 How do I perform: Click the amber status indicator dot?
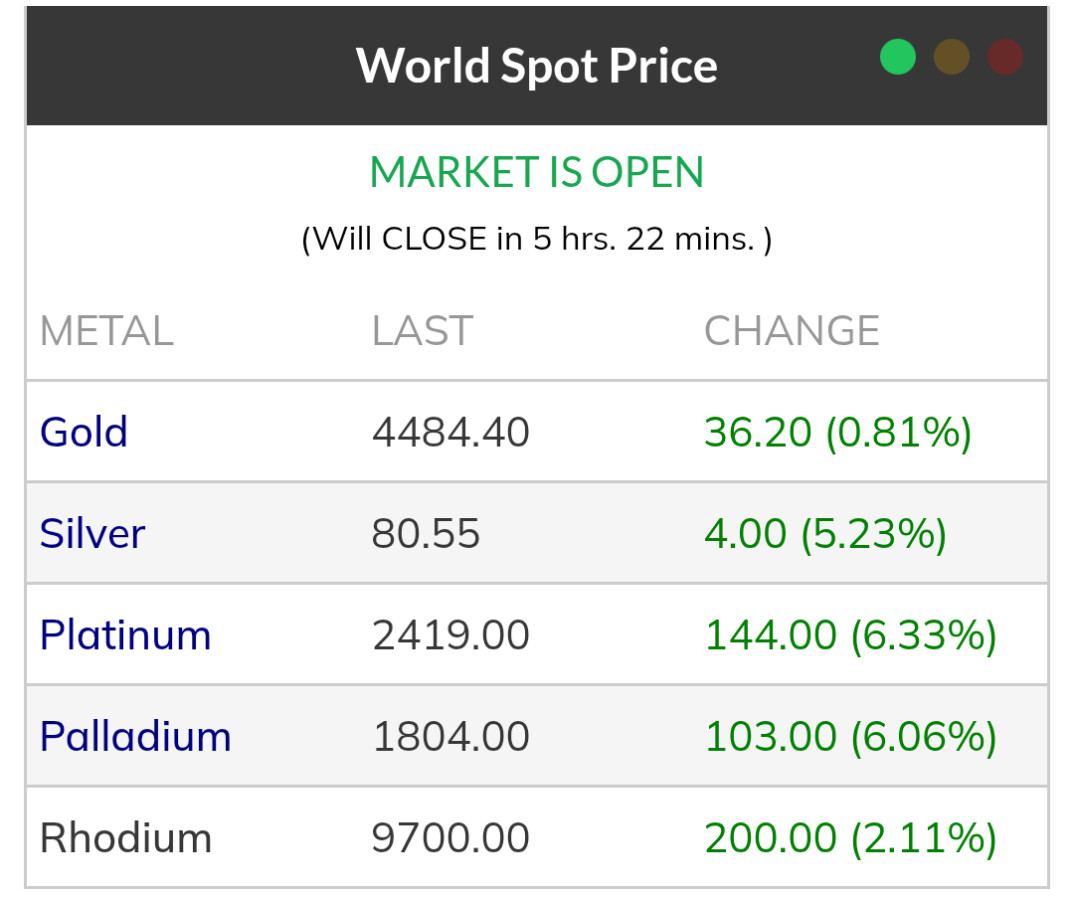(951, 57)
